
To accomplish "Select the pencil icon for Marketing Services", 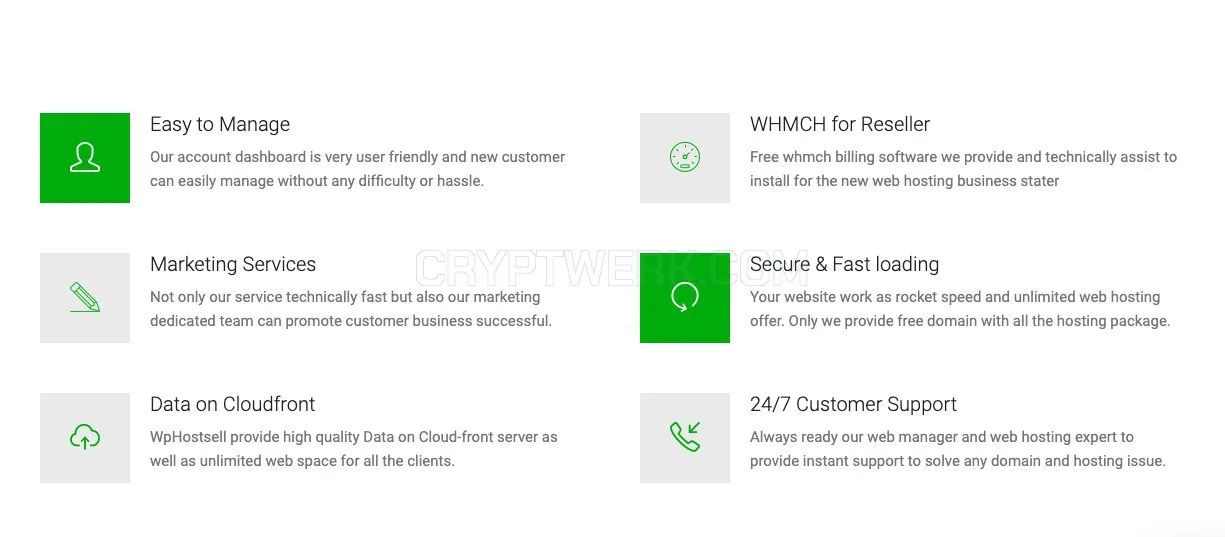I will pyautogui.click(x=85, y=297).
